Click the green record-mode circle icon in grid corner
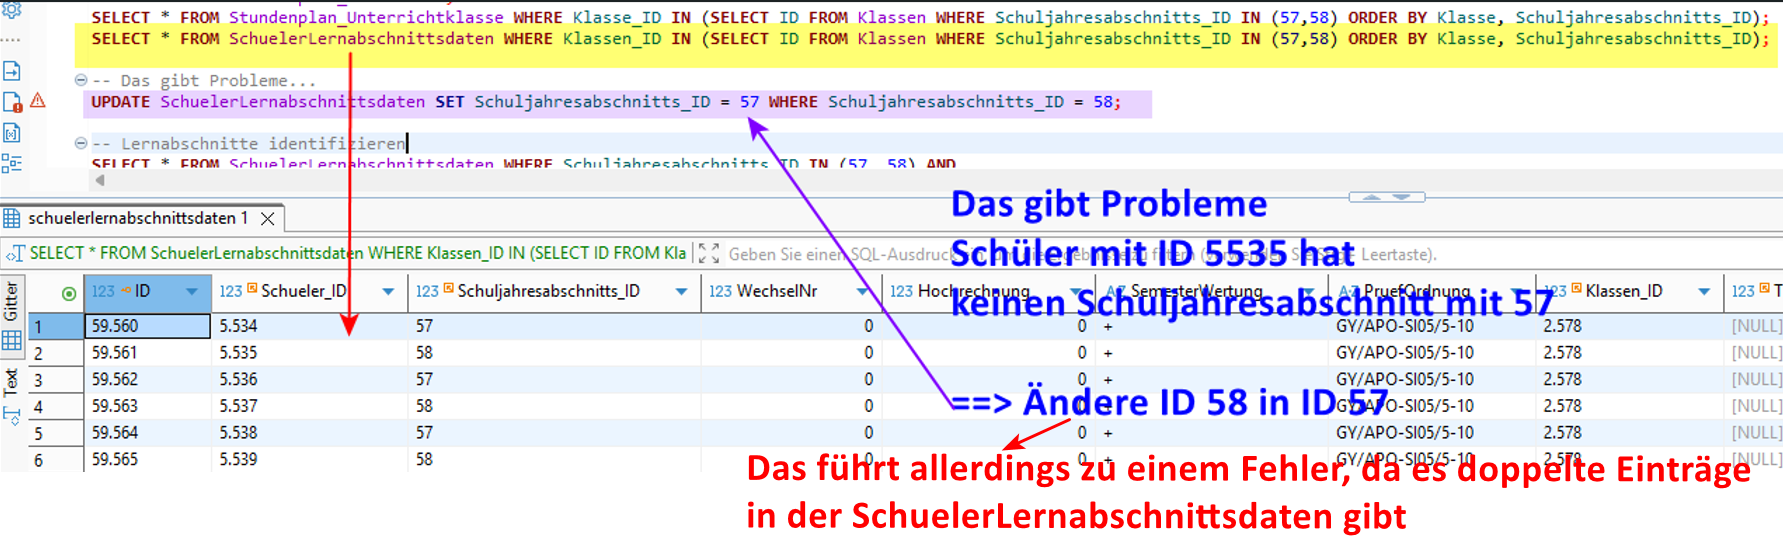This screenshot has width=1783, height=556. pyautogui.click(x=68, y=293)
